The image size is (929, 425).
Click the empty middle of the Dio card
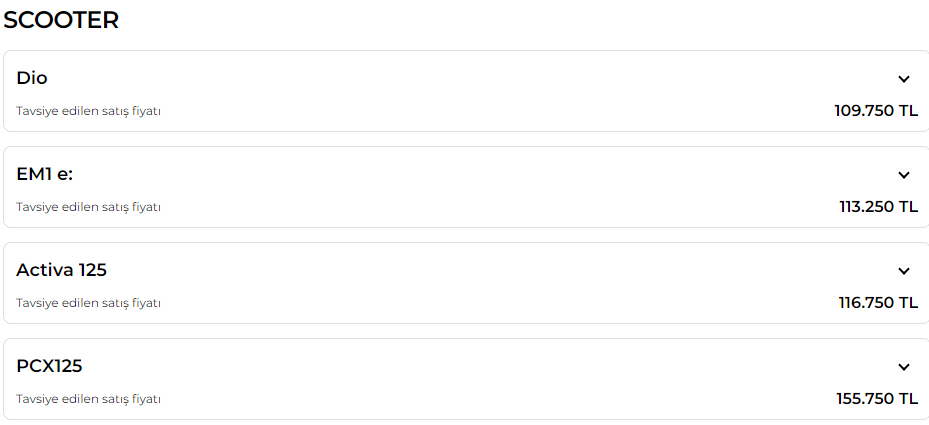[x=466, y=91]
